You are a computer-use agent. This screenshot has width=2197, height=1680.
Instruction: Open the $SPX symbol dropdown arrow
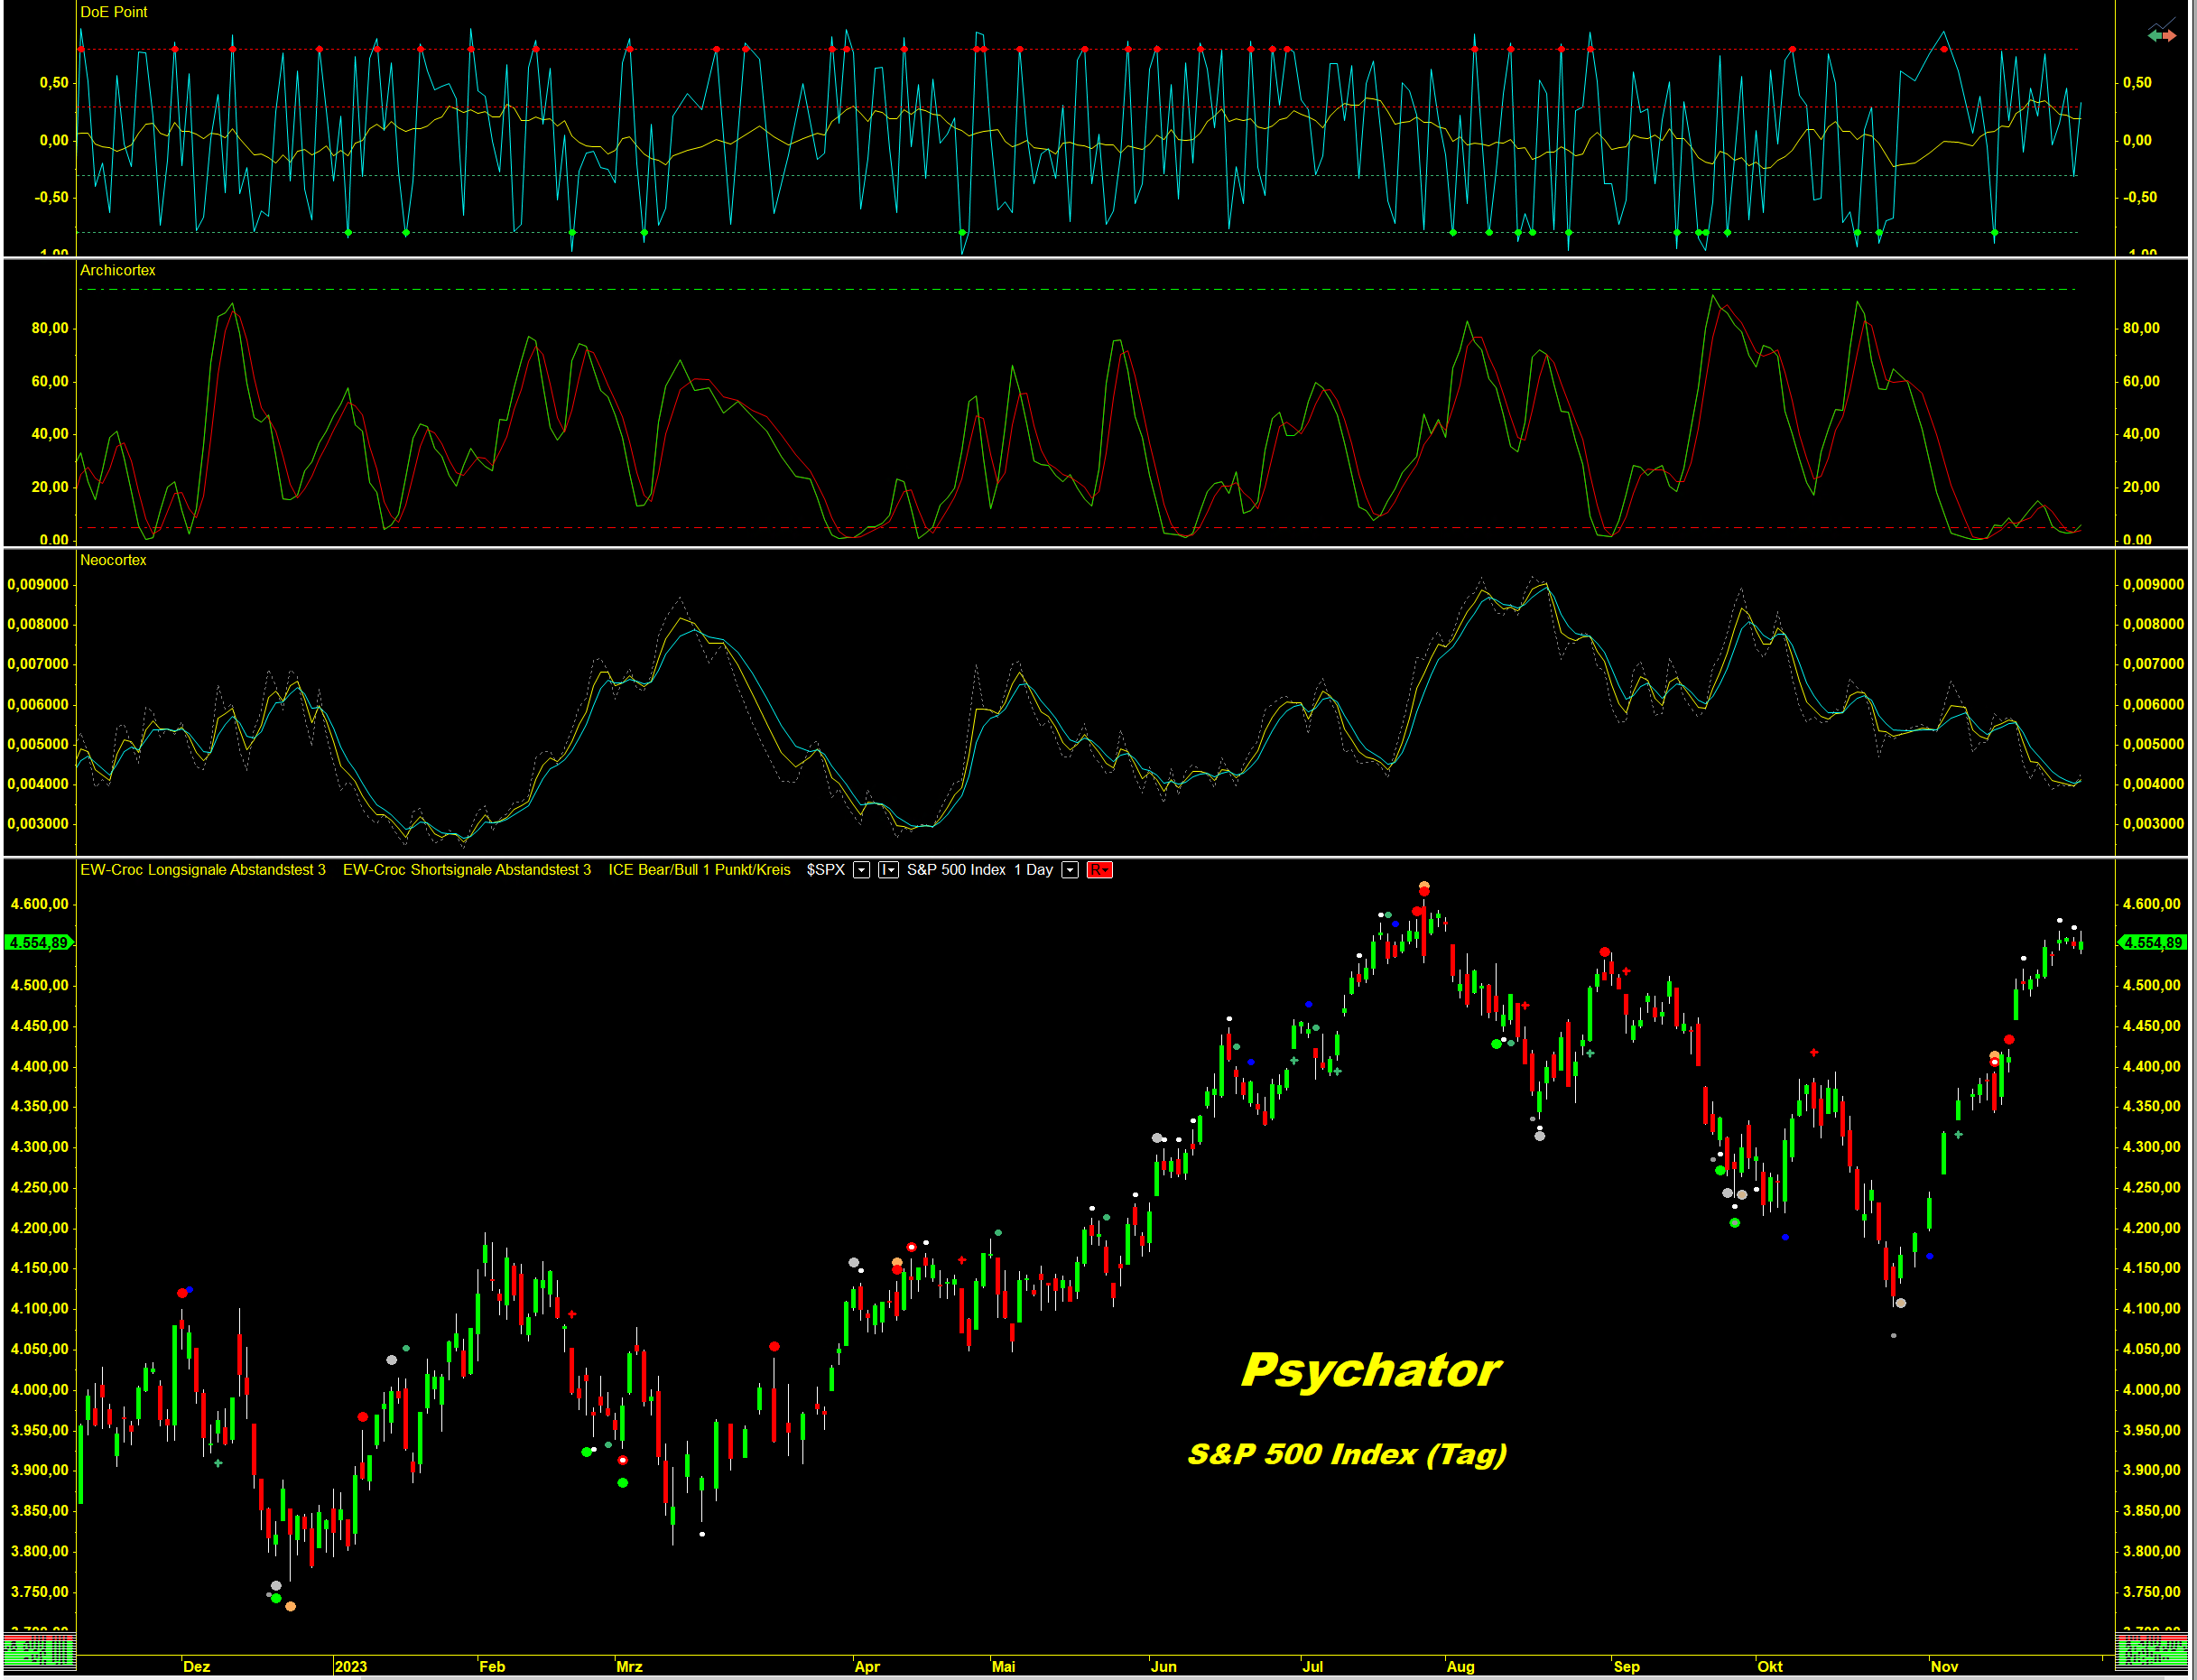tap(861, 870)
